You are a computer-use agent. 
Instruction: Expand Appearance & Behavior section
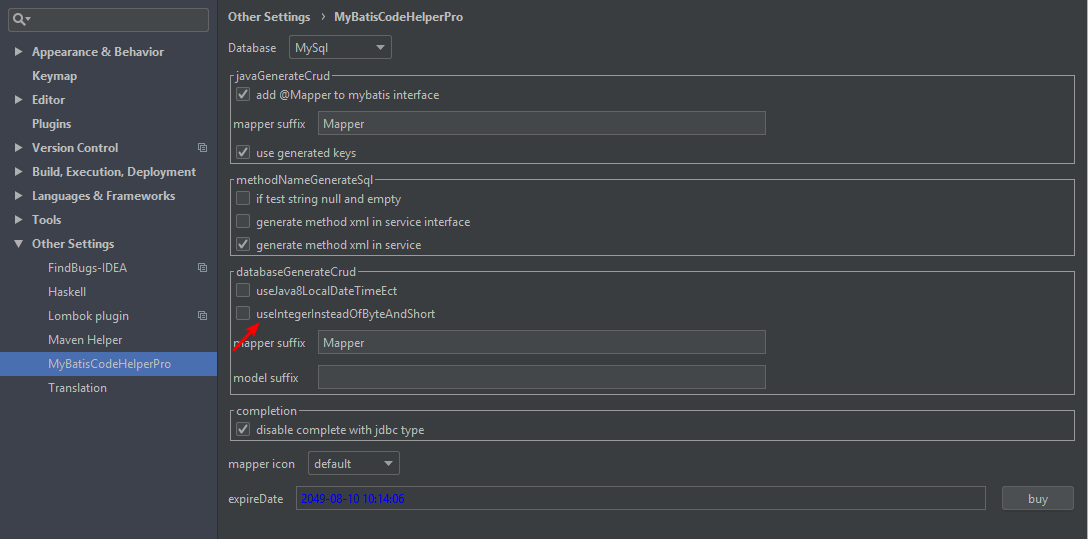click(x=19, y=51)
